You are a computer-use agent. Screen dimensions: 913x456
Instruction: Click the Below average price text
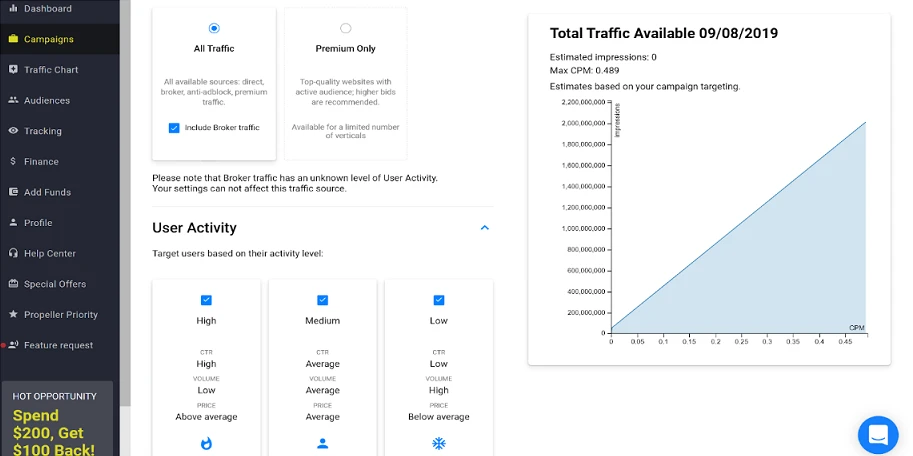(438, 416)
